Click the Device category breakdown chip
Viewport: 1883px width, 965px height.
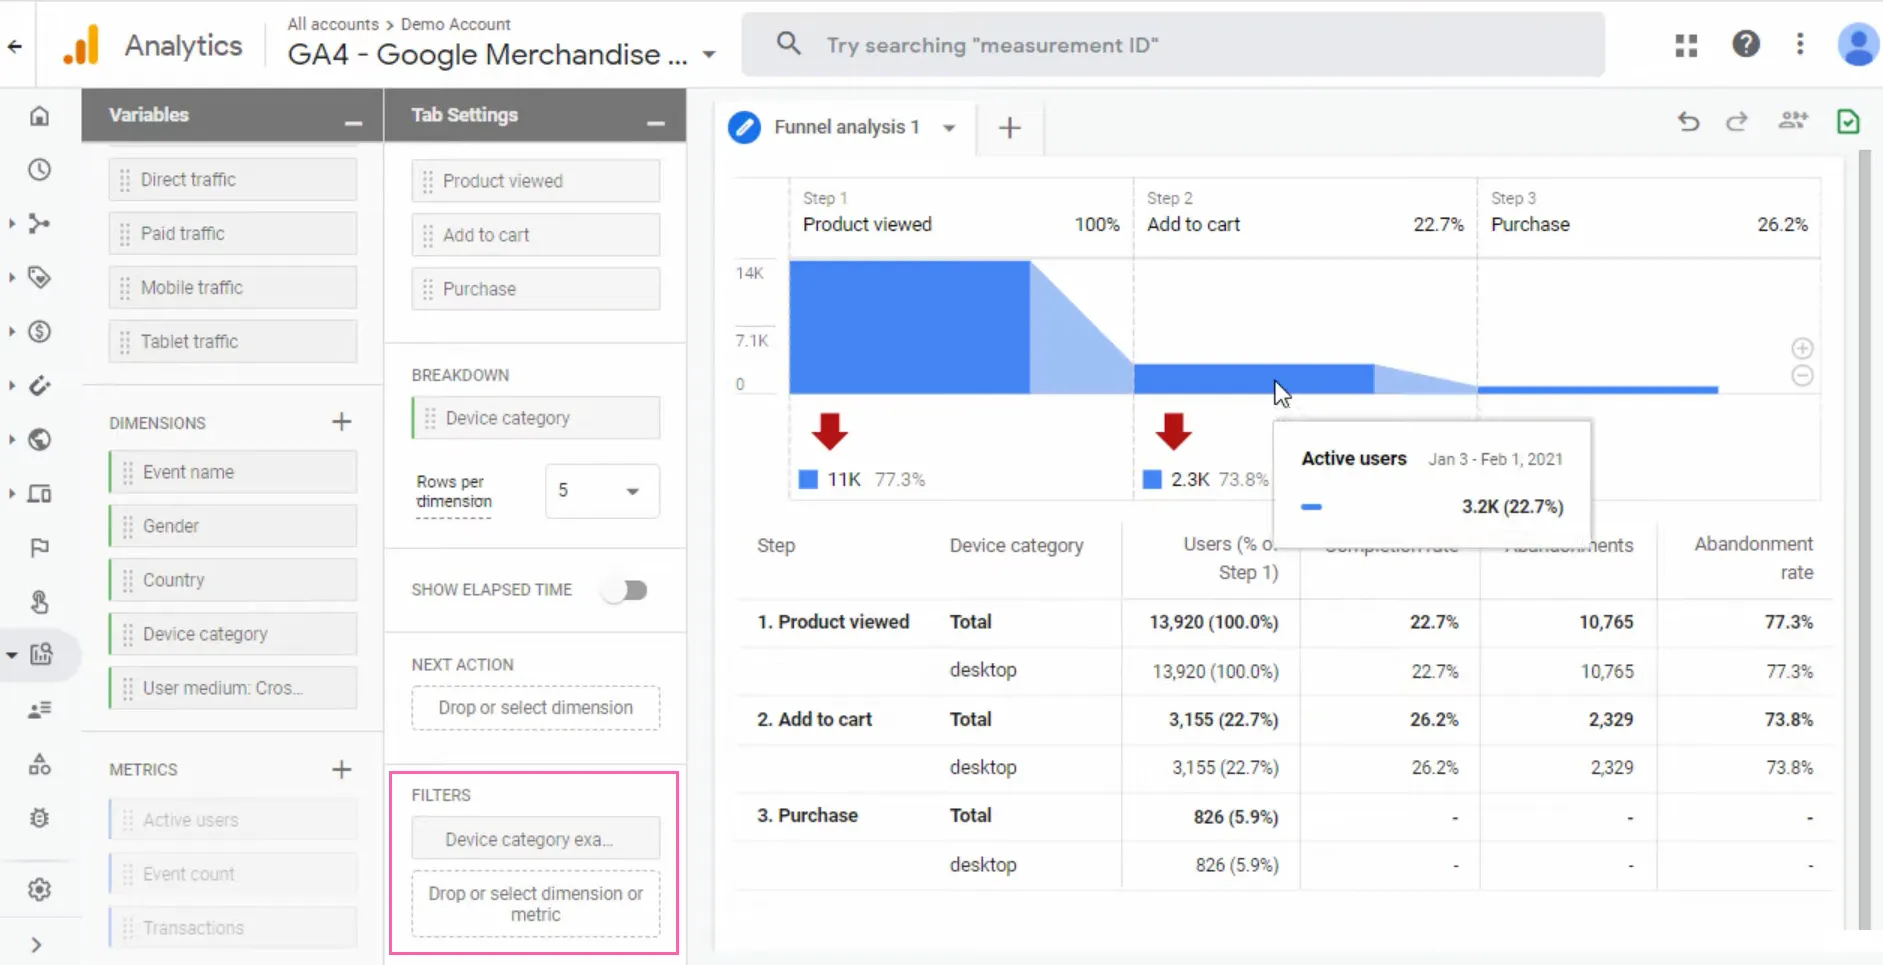pos(536,418)
